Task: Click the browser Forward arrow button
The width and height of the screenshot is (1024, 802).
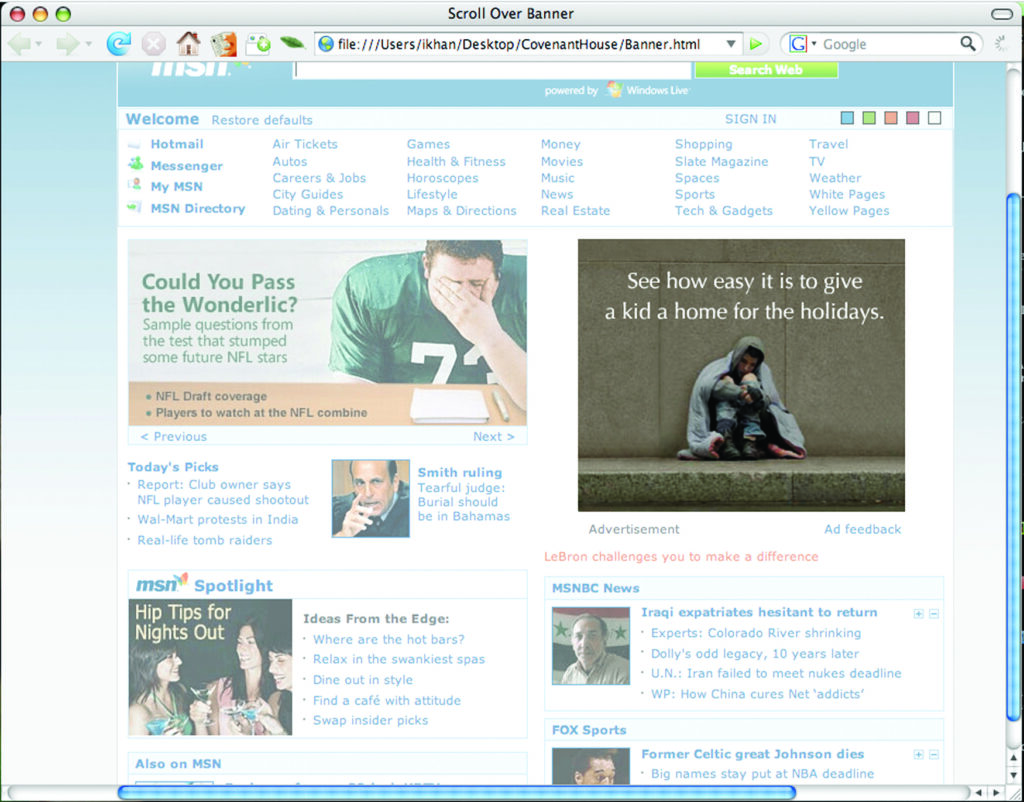Action: click(67, 44)
